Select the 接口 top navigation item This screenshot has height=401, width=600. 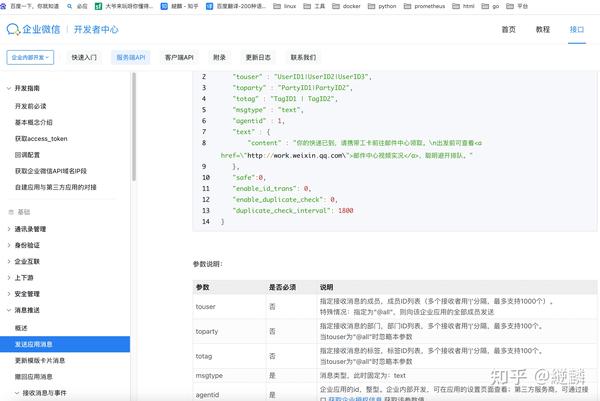[x=577, y=29]
